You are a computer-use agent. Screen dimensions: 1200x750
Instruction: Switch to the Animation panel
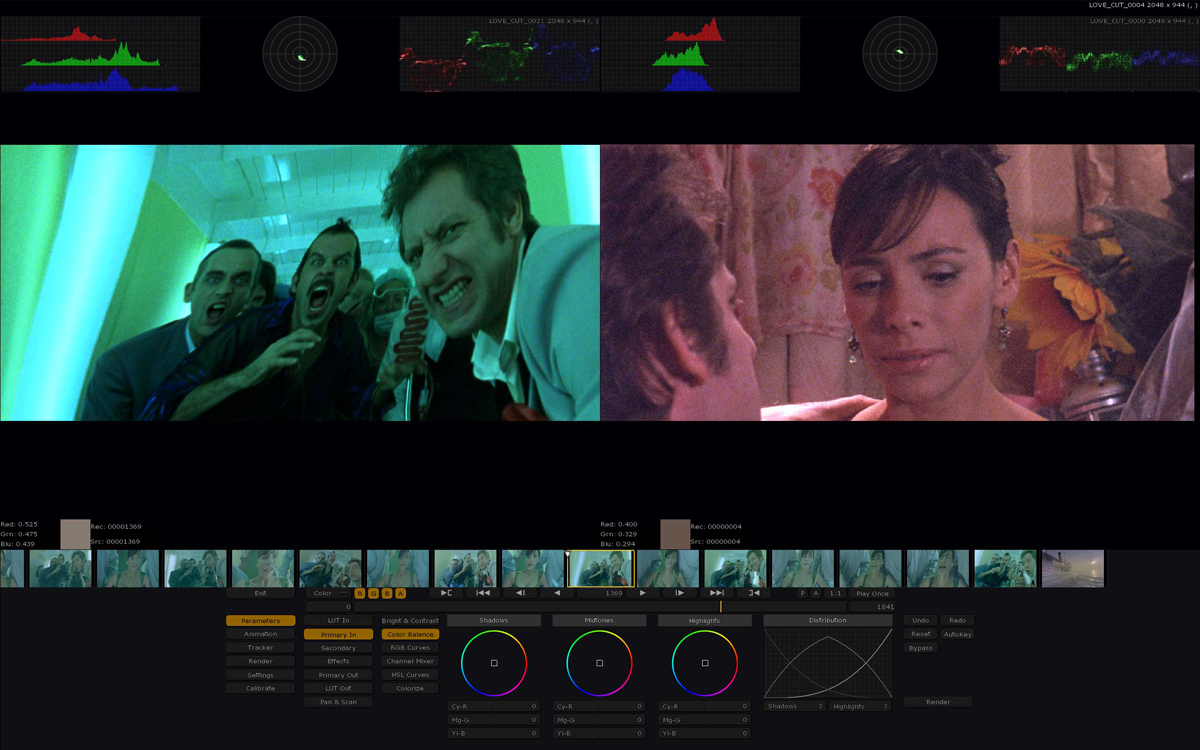click(x=260, y=634)
